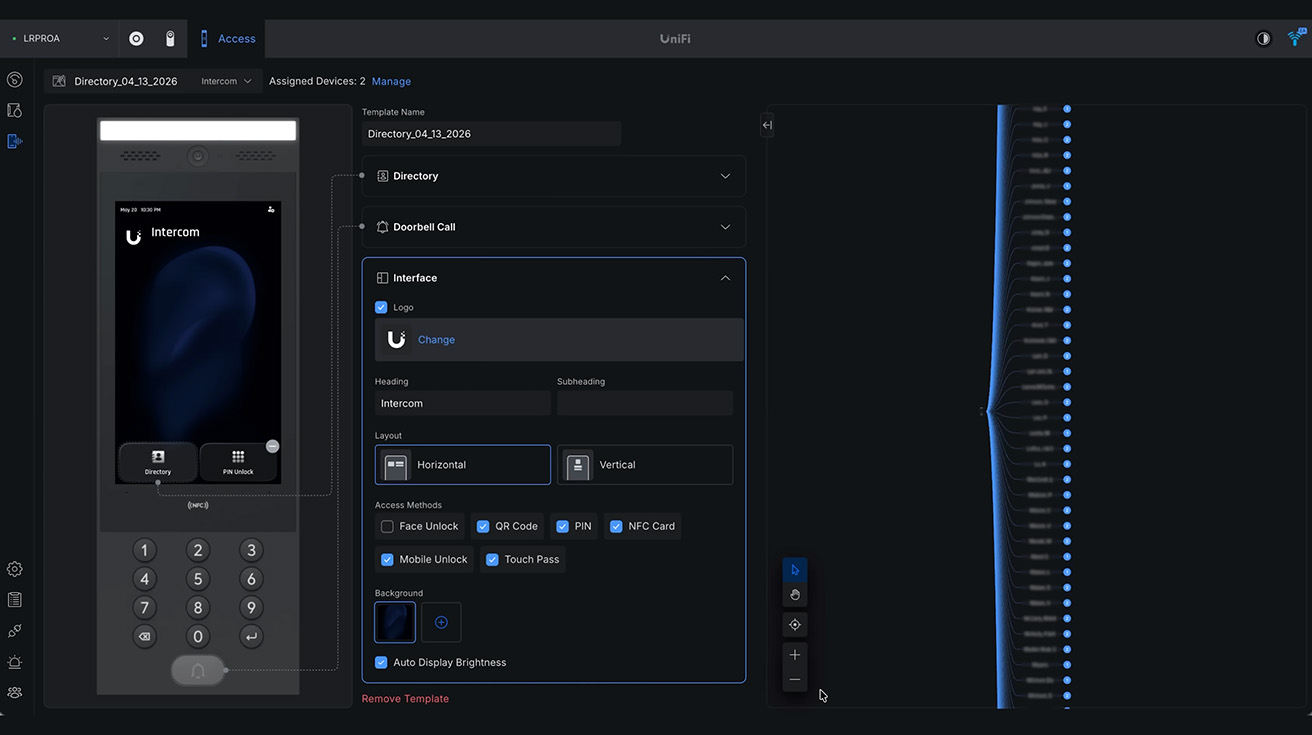The image size is (1312, 735).
Task: Expand the Doorbell Call section
Action: (554, 227)
